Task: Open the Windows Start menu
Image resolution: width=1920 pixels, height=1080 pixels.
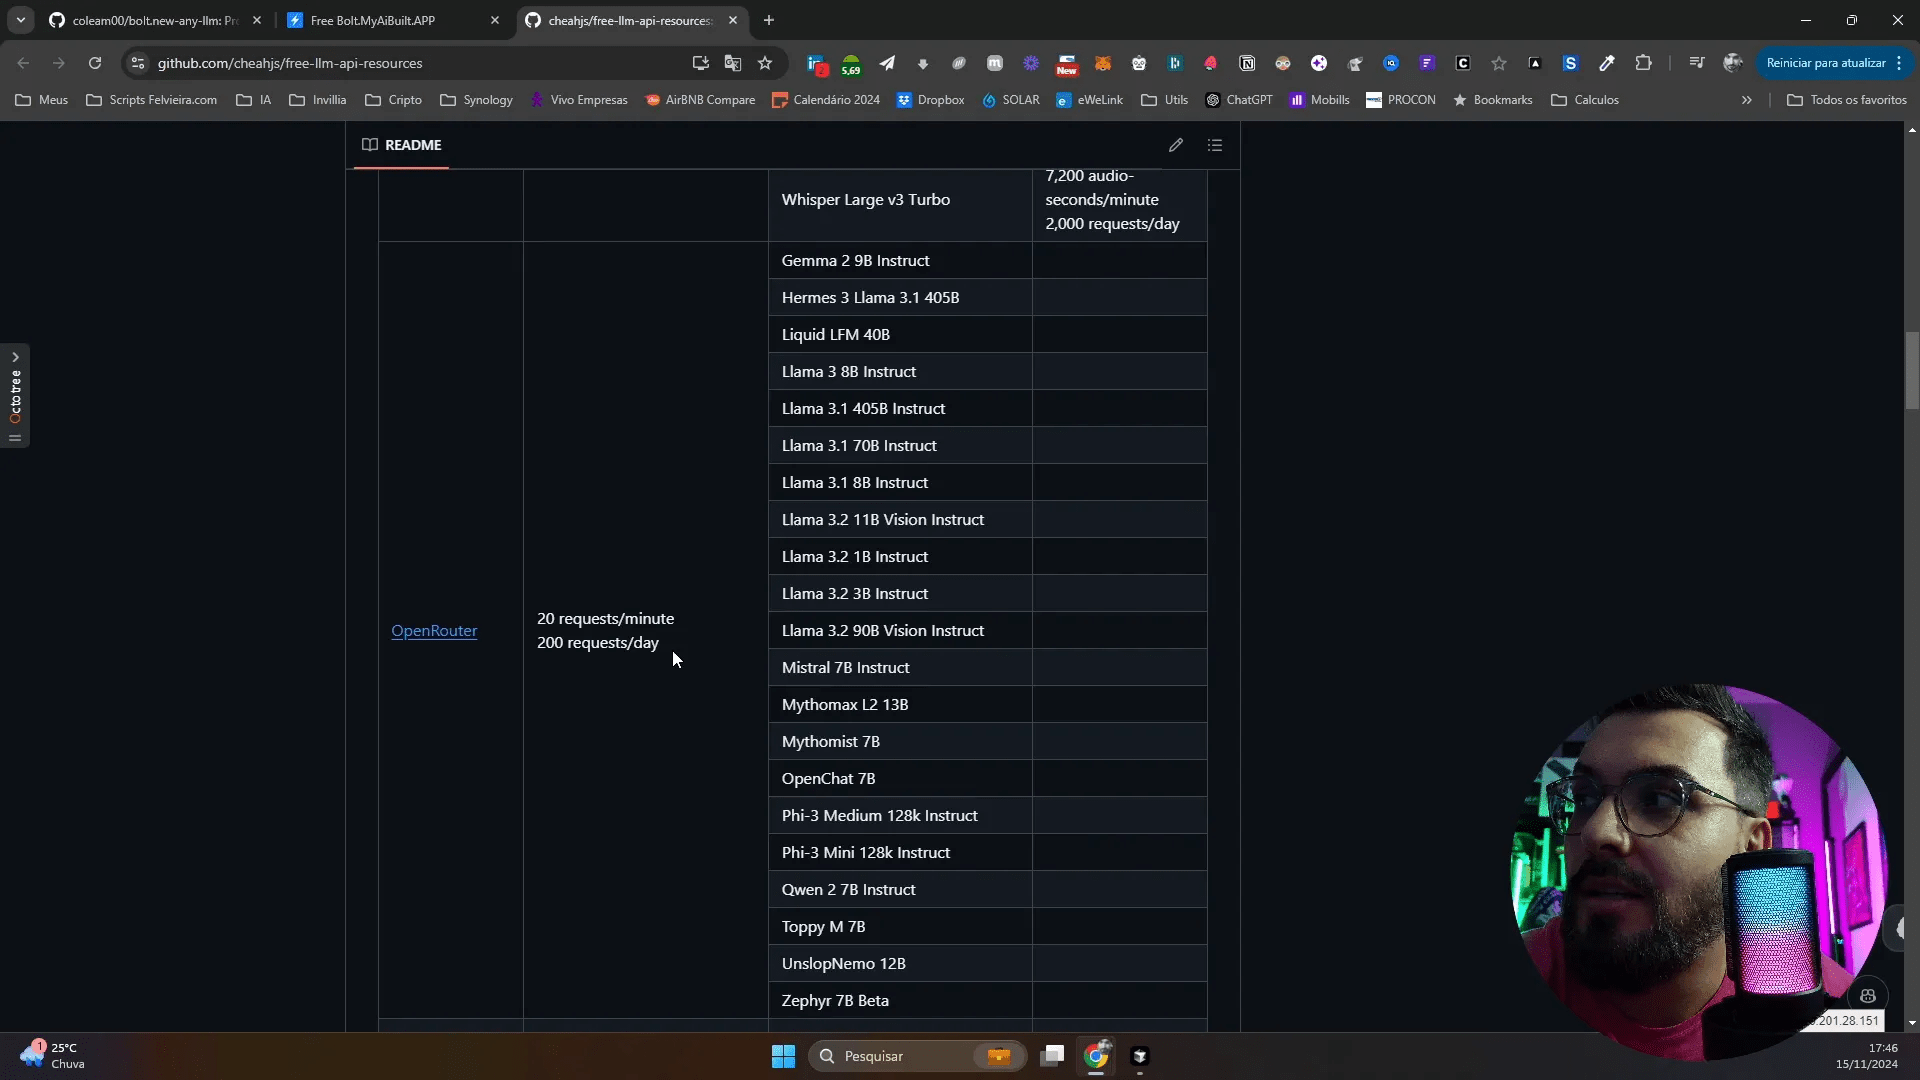Action: pyautogui.click(x=783, y=1056)
